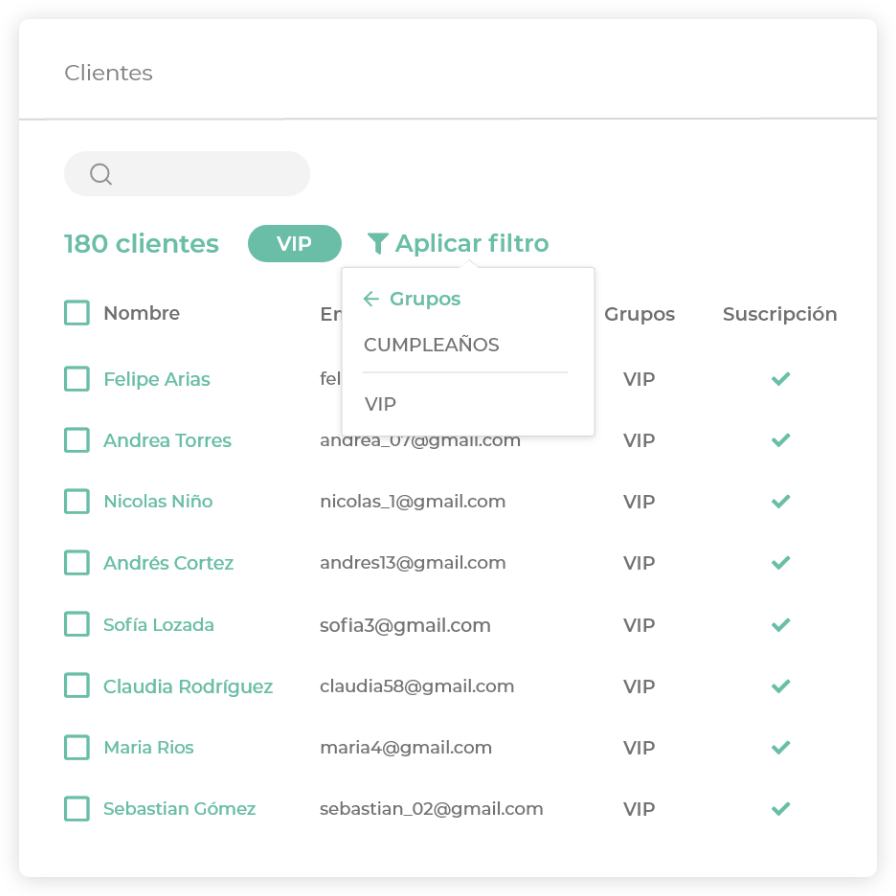896x896 pixels.
Task: Select Claudia Rodríguez row checkbox
Action: (x=77, y=686)
